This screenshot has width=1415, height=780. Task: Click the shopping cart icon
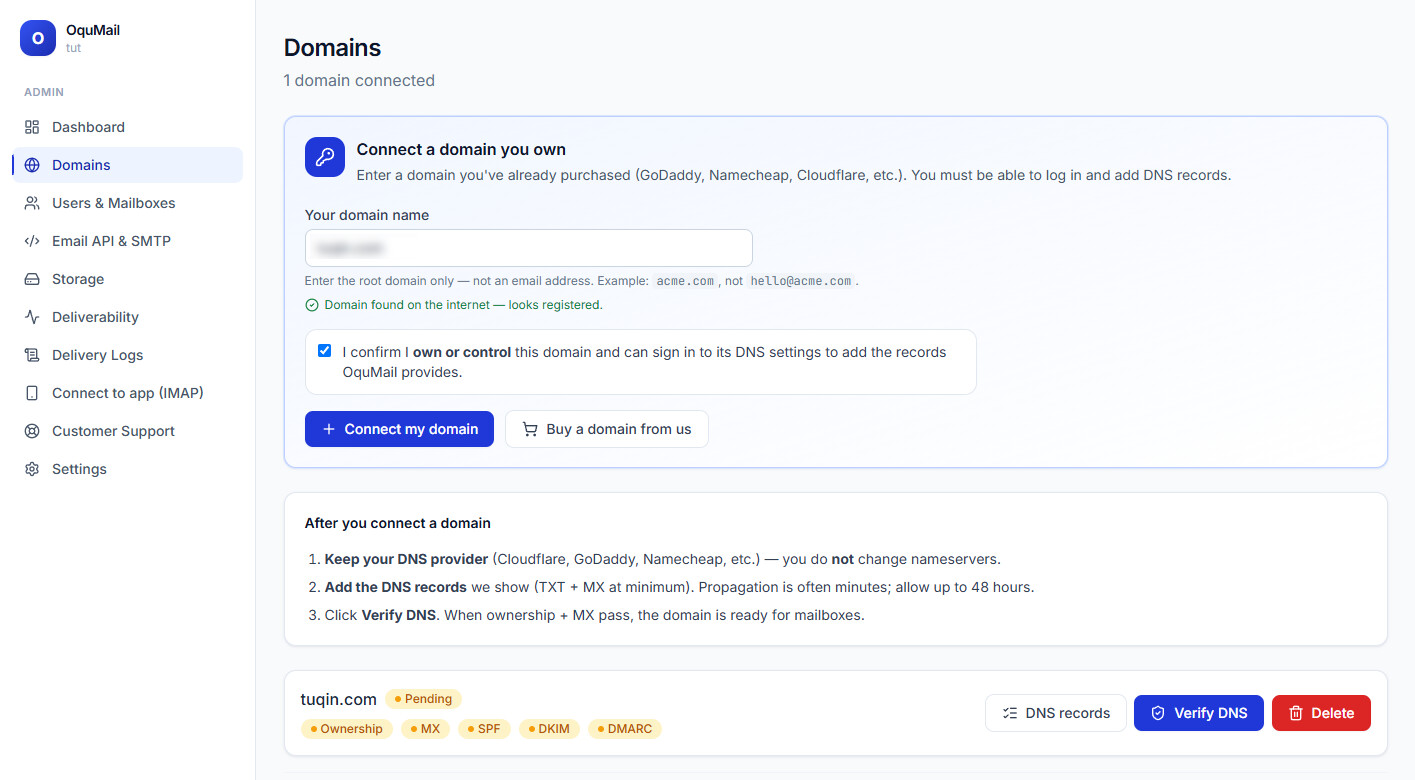click(530, 429)
